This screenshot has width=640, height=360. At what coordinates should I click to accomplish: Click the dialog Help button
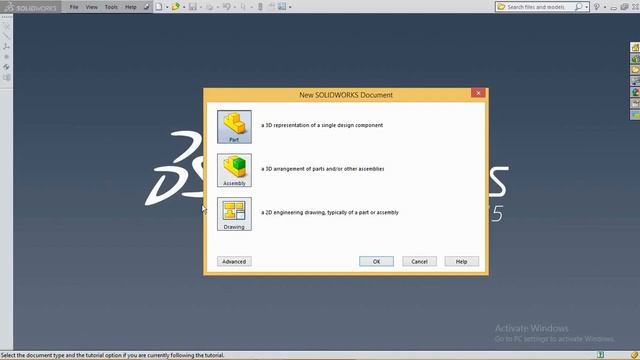click(x=462, y=261)
